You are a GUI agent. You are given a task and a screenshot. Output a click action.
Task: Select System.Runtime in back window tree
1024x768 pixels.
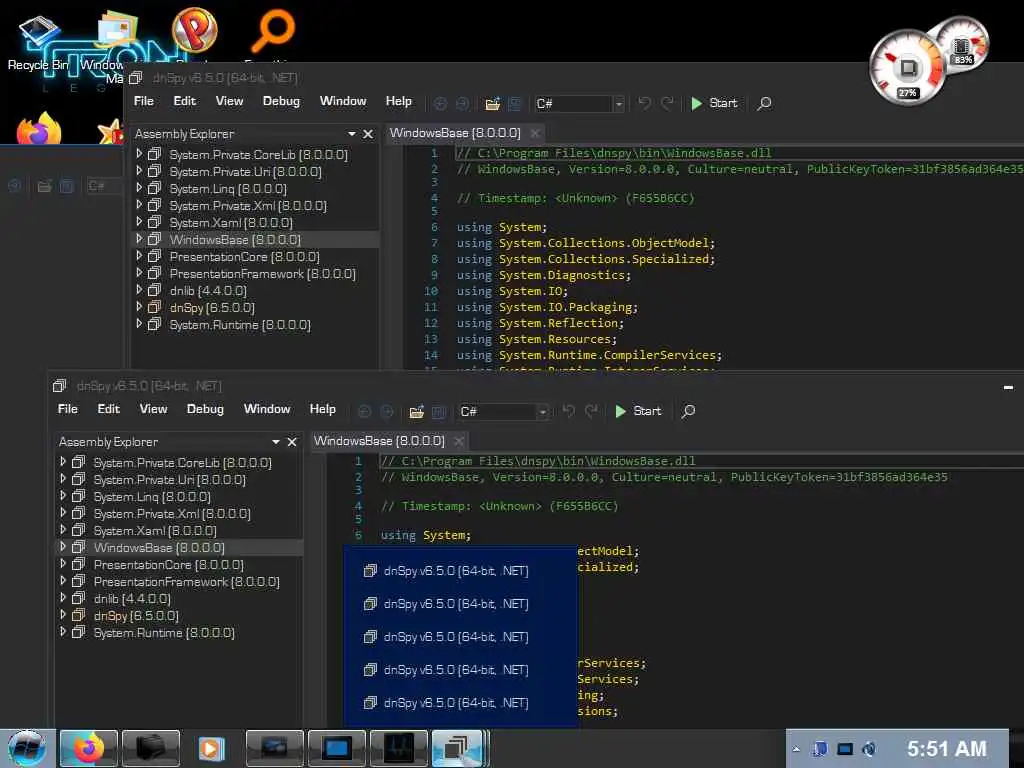(x=240, y=325)
